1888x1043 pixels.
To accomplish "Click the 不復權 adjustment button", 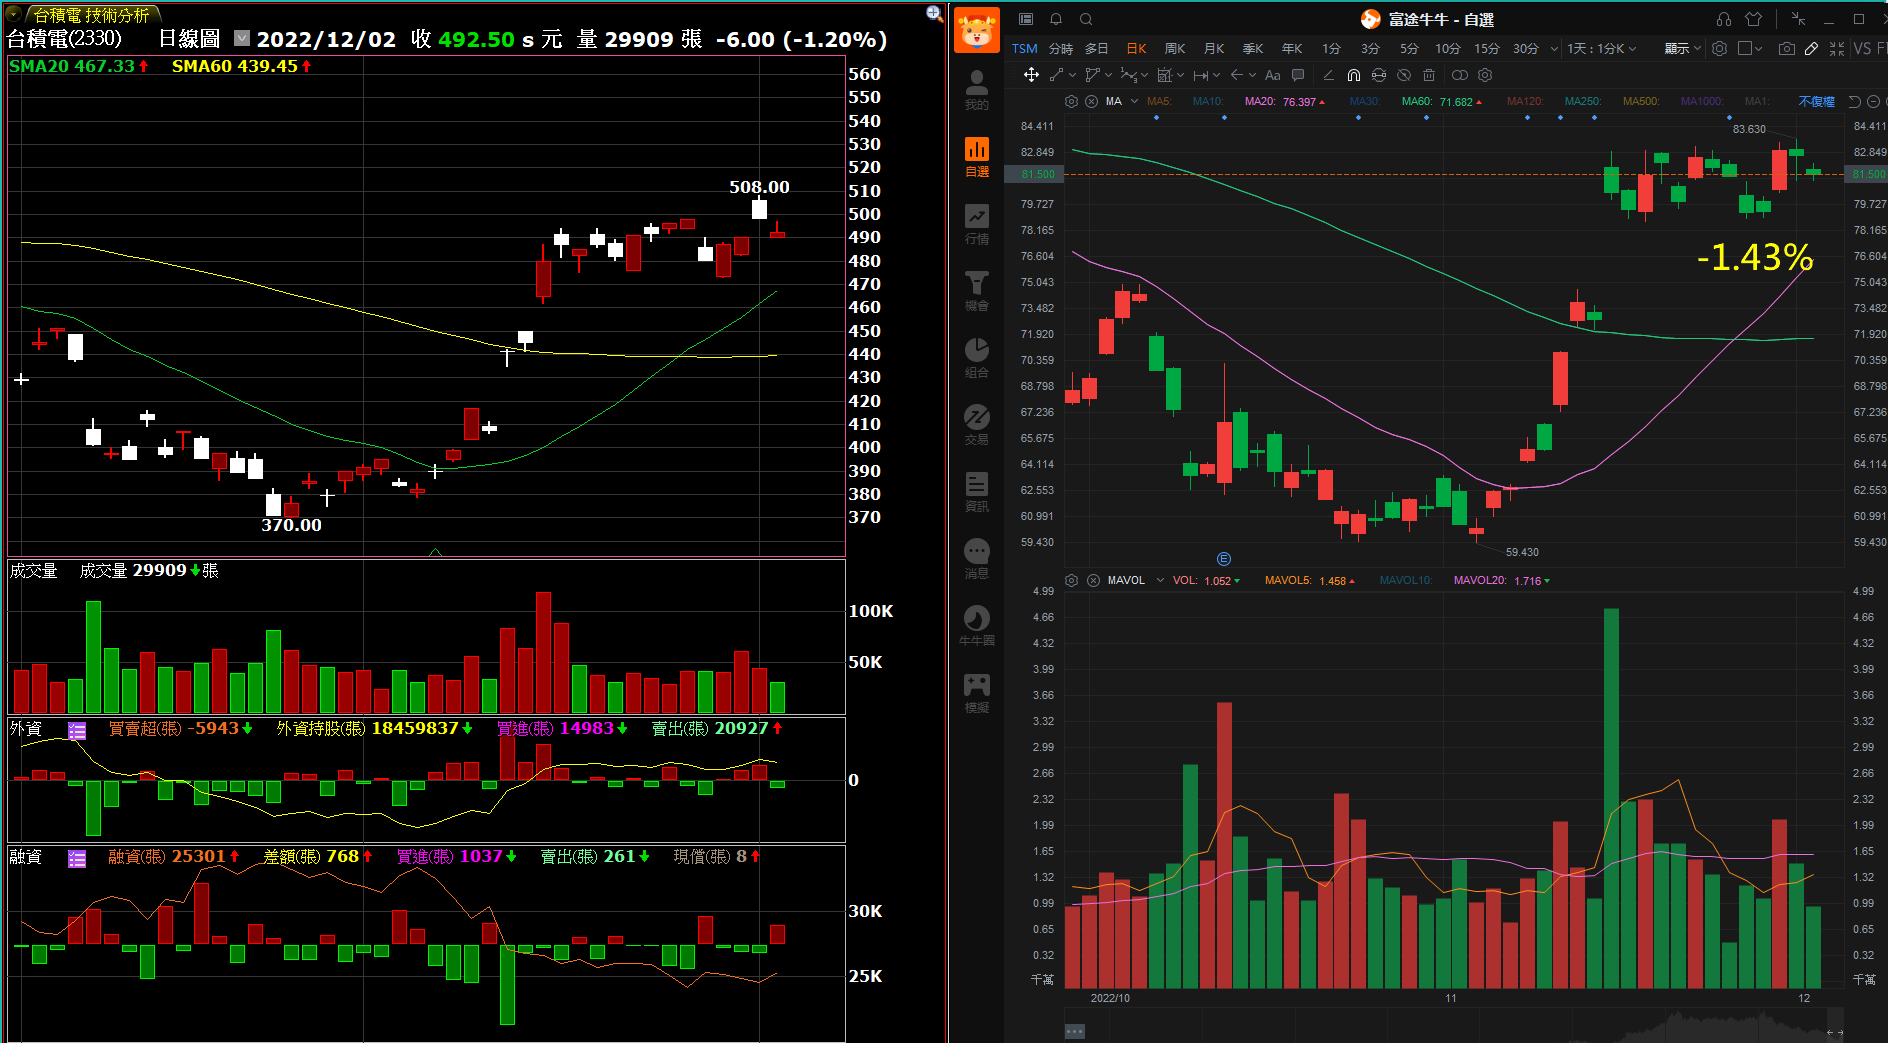I will click(1816, 101).
